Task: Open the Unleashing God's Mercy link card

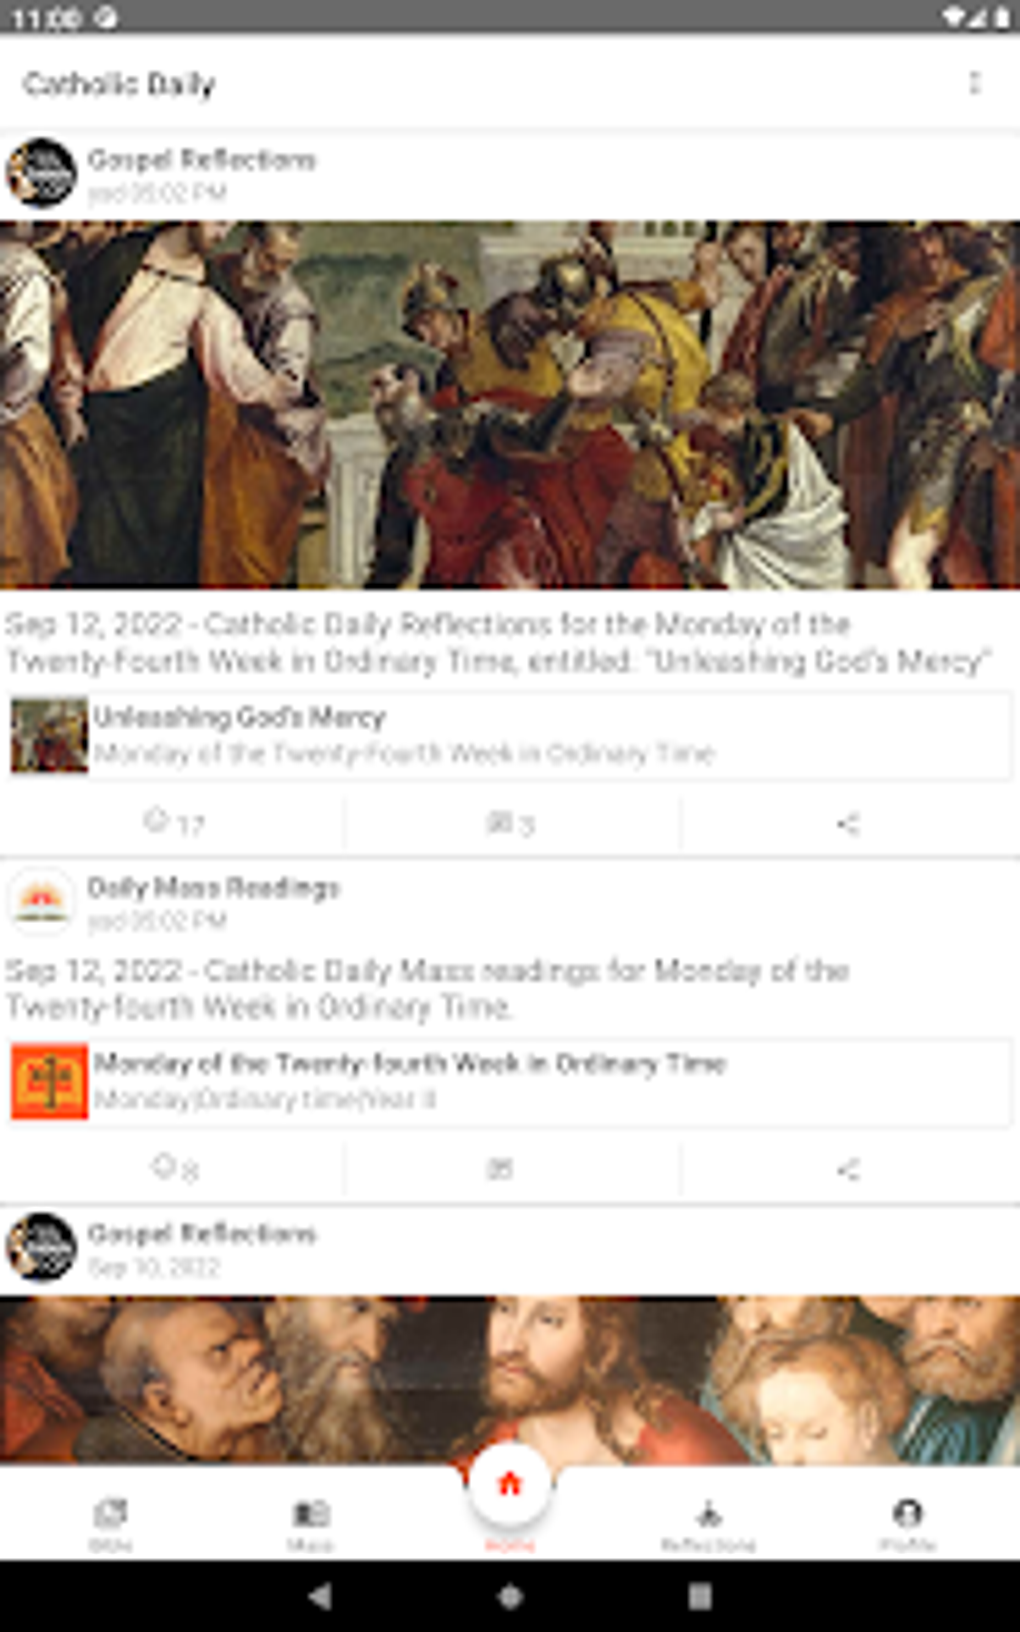Action: [510, 735]
